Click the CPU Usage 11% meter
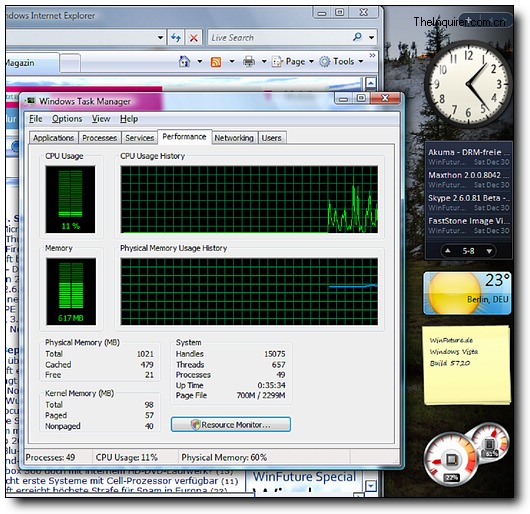530x514 pixels. (70, 199)
